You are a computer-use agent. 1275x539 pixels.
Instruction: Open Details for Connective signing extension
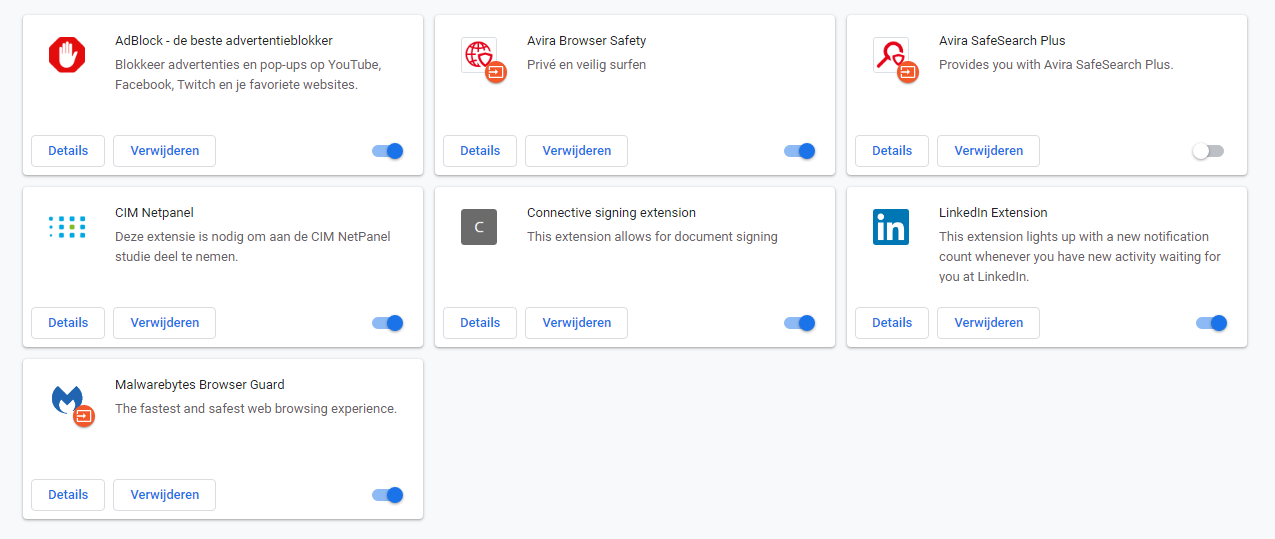pos(480,323)
